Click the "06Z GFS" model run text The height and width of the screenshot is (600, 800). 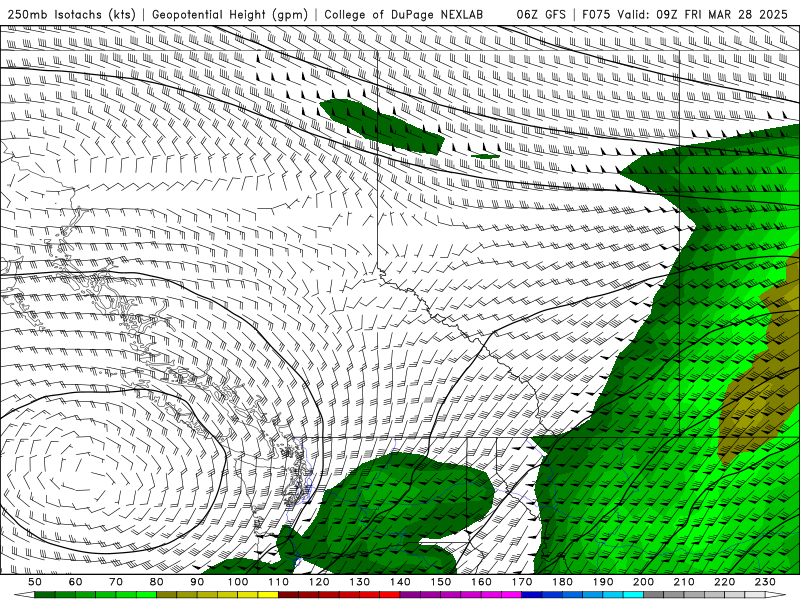541,14
